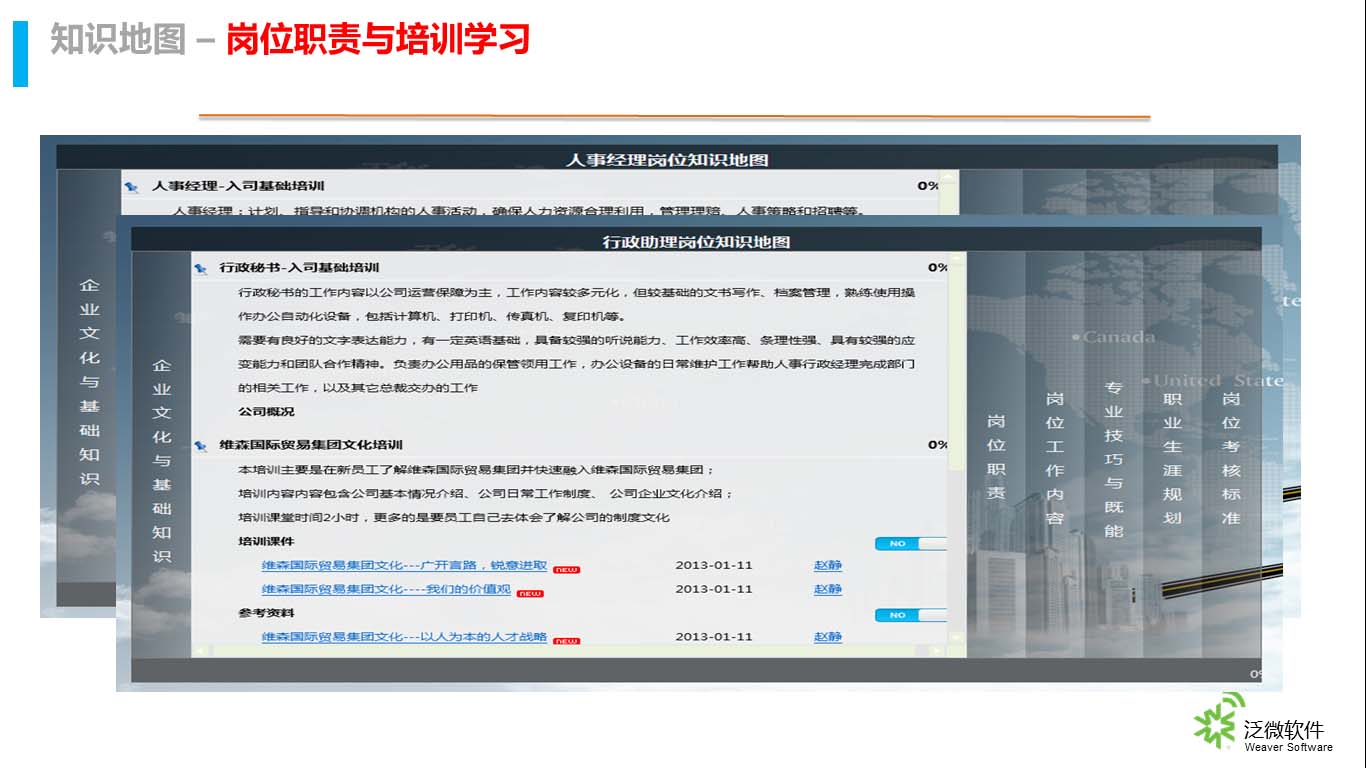Open link 维森国际贸易集团文化---以人为本的人才战略
The width and height of the screenshot is (1366, 768).
(405, 636)
